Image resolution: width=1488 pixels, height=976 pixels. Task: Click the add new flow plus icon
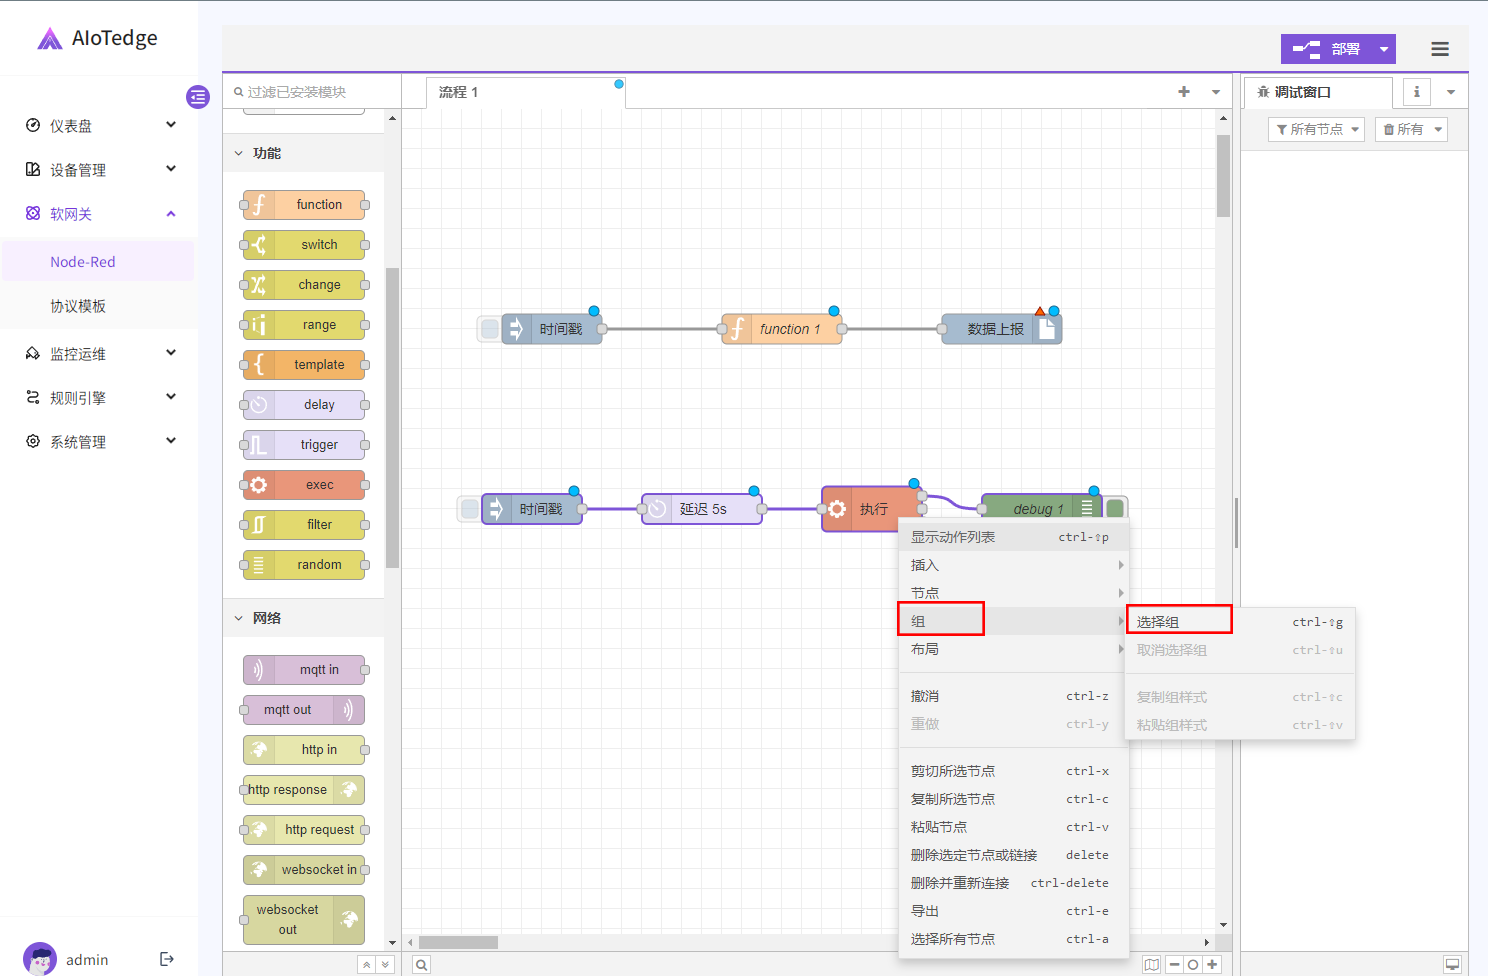point(1184,91)
